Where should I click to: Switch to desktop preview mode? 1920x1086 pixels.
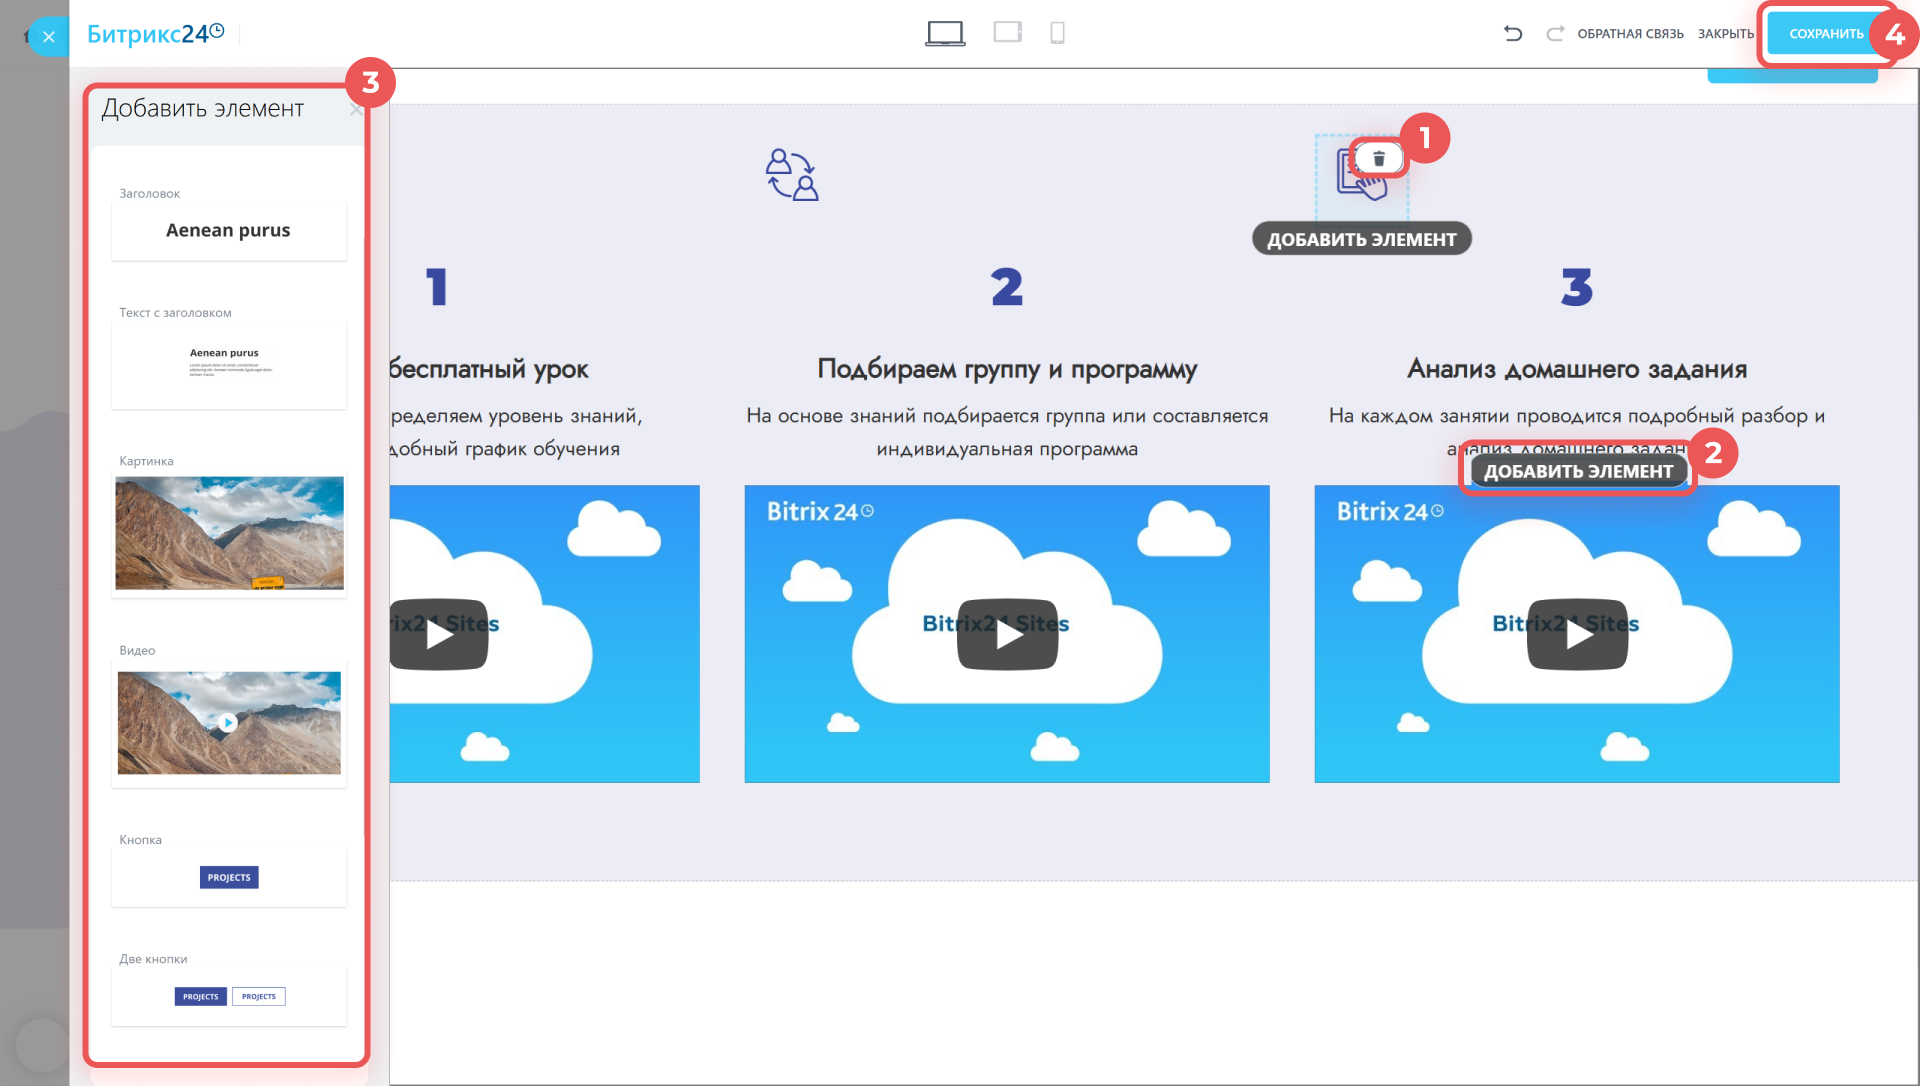pos(944,33)
